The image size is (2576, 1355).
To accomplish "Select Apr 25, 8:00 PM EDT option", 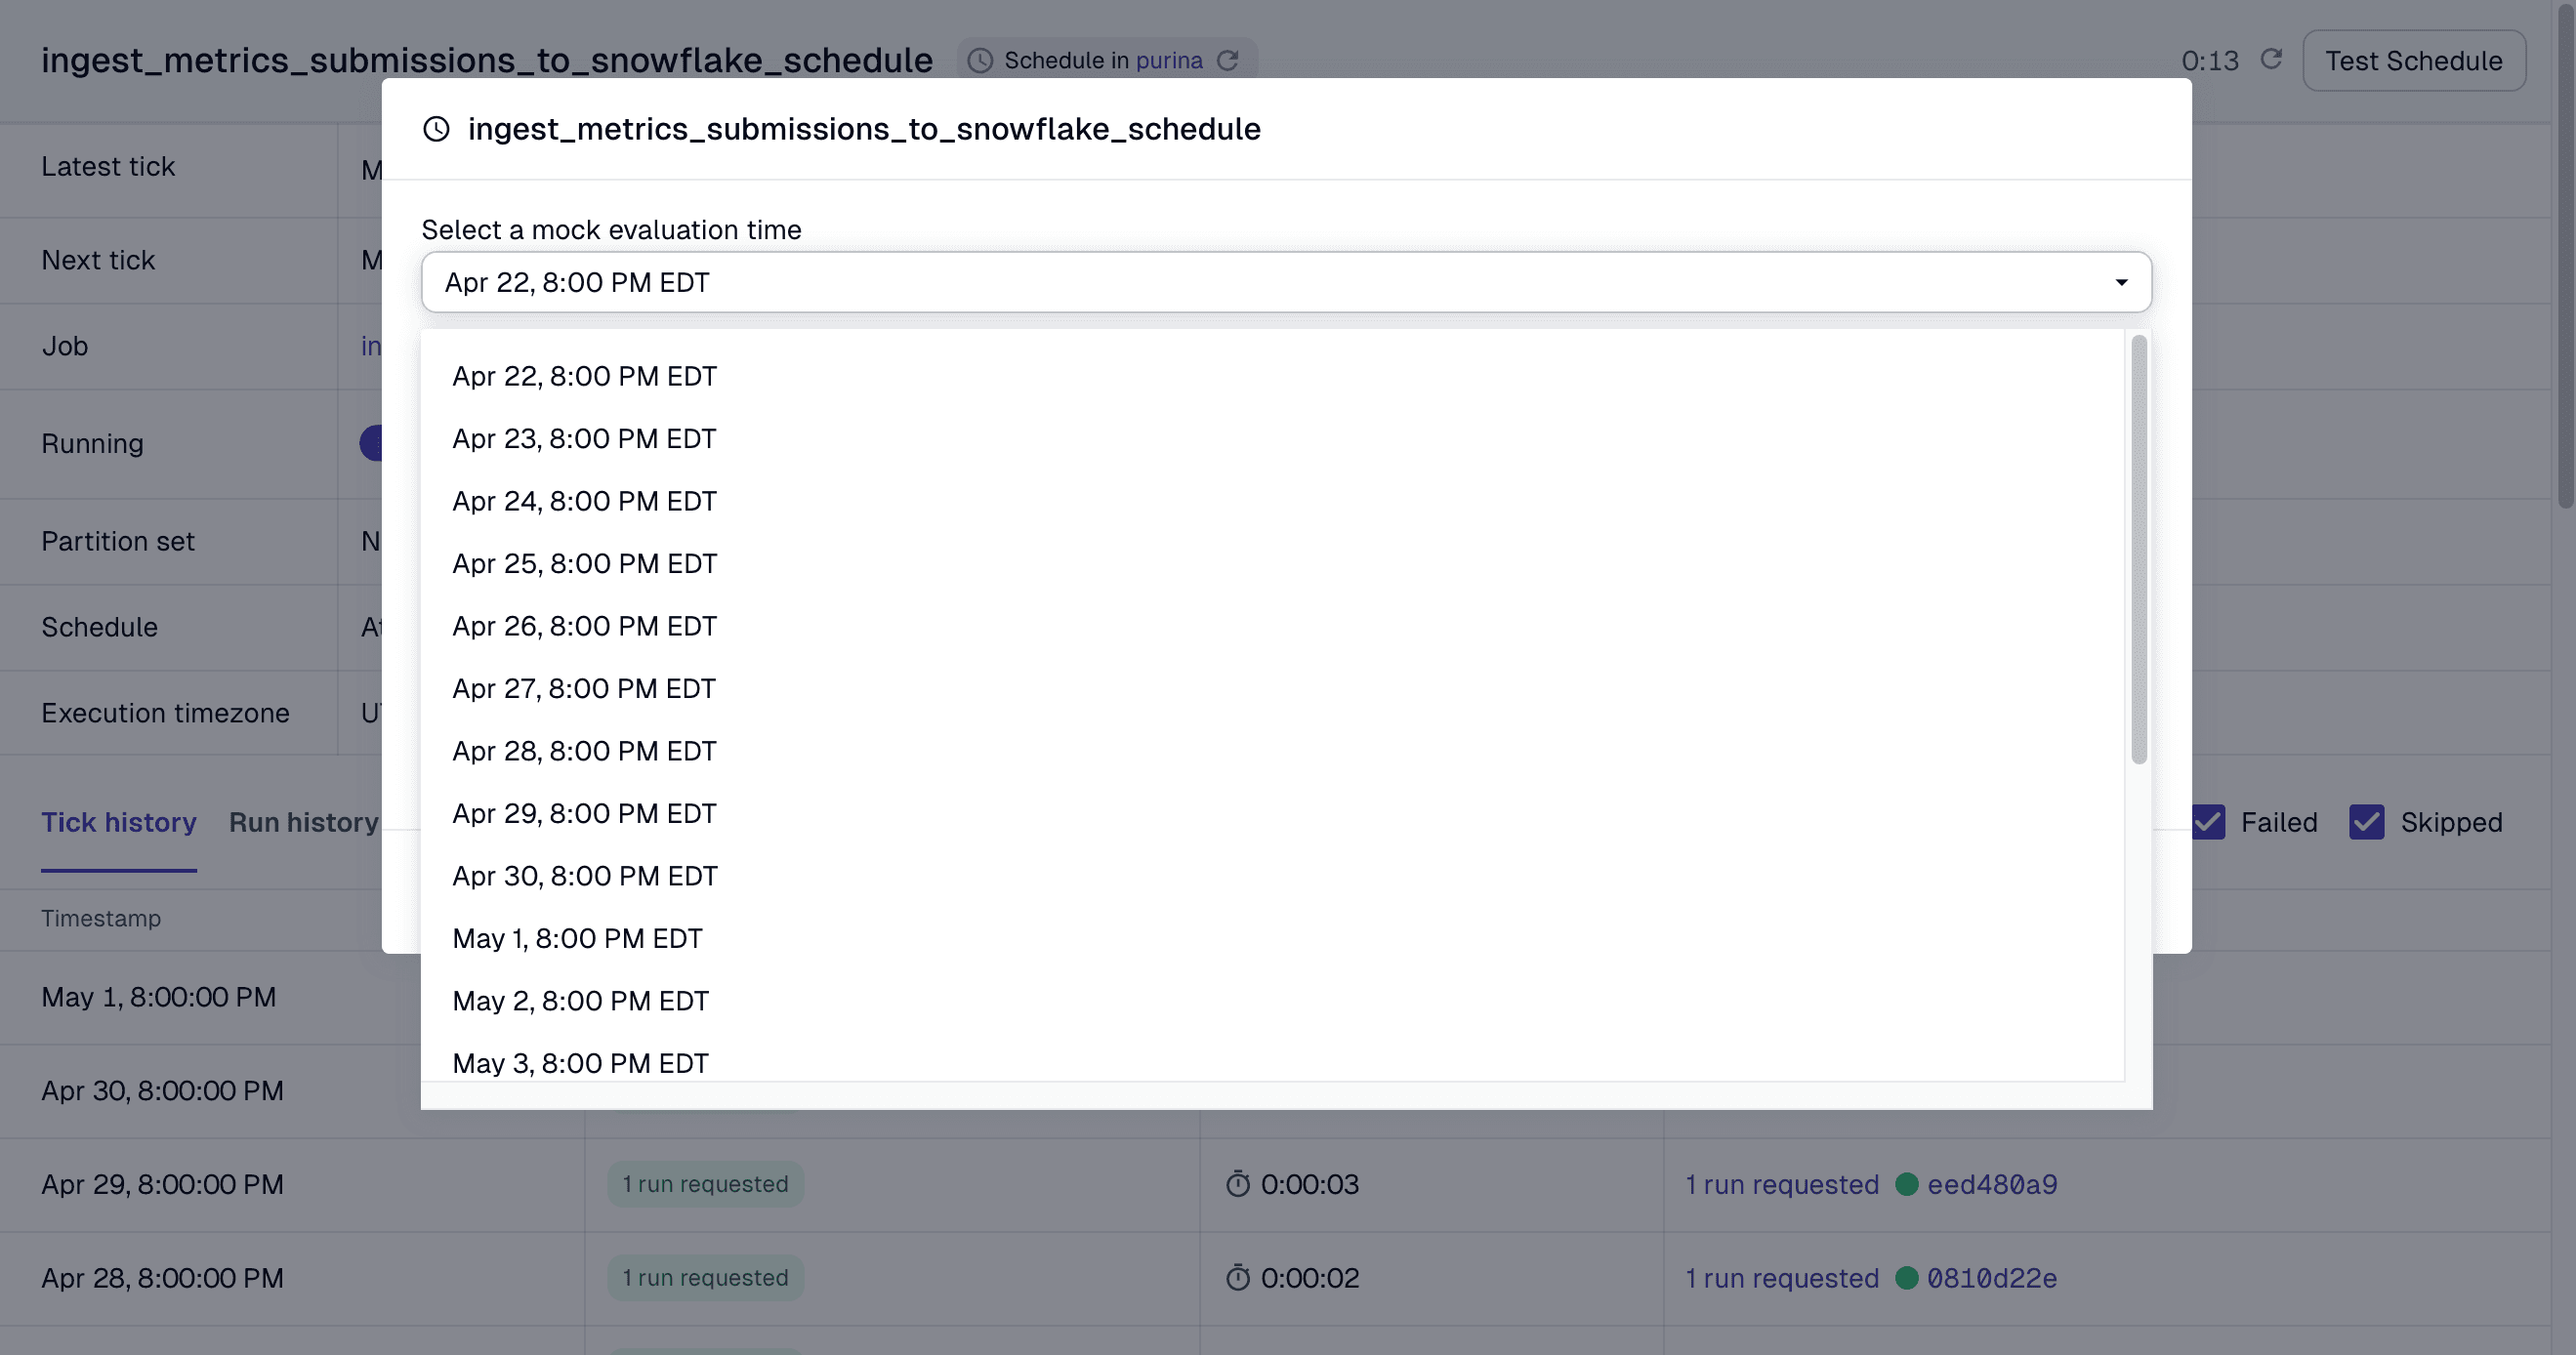I will (x=584, y=563).
